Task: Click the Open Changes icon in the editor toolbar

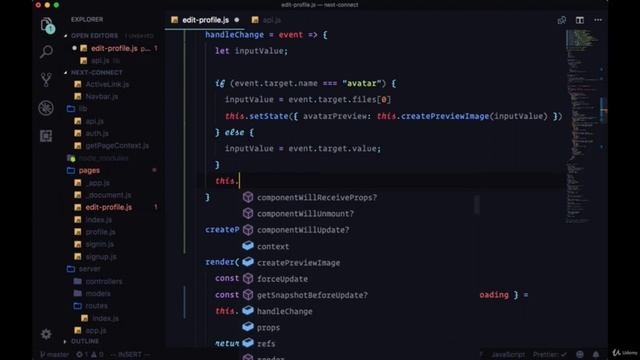Action: [x=562, y=20]
